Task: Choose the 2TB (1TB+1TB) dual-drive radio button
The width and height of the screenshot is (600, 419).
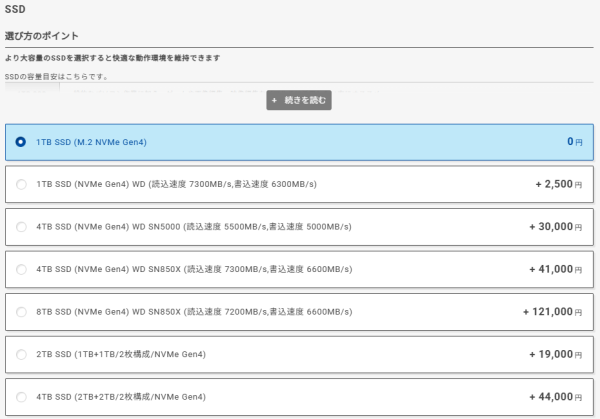Action: [21, 354]
